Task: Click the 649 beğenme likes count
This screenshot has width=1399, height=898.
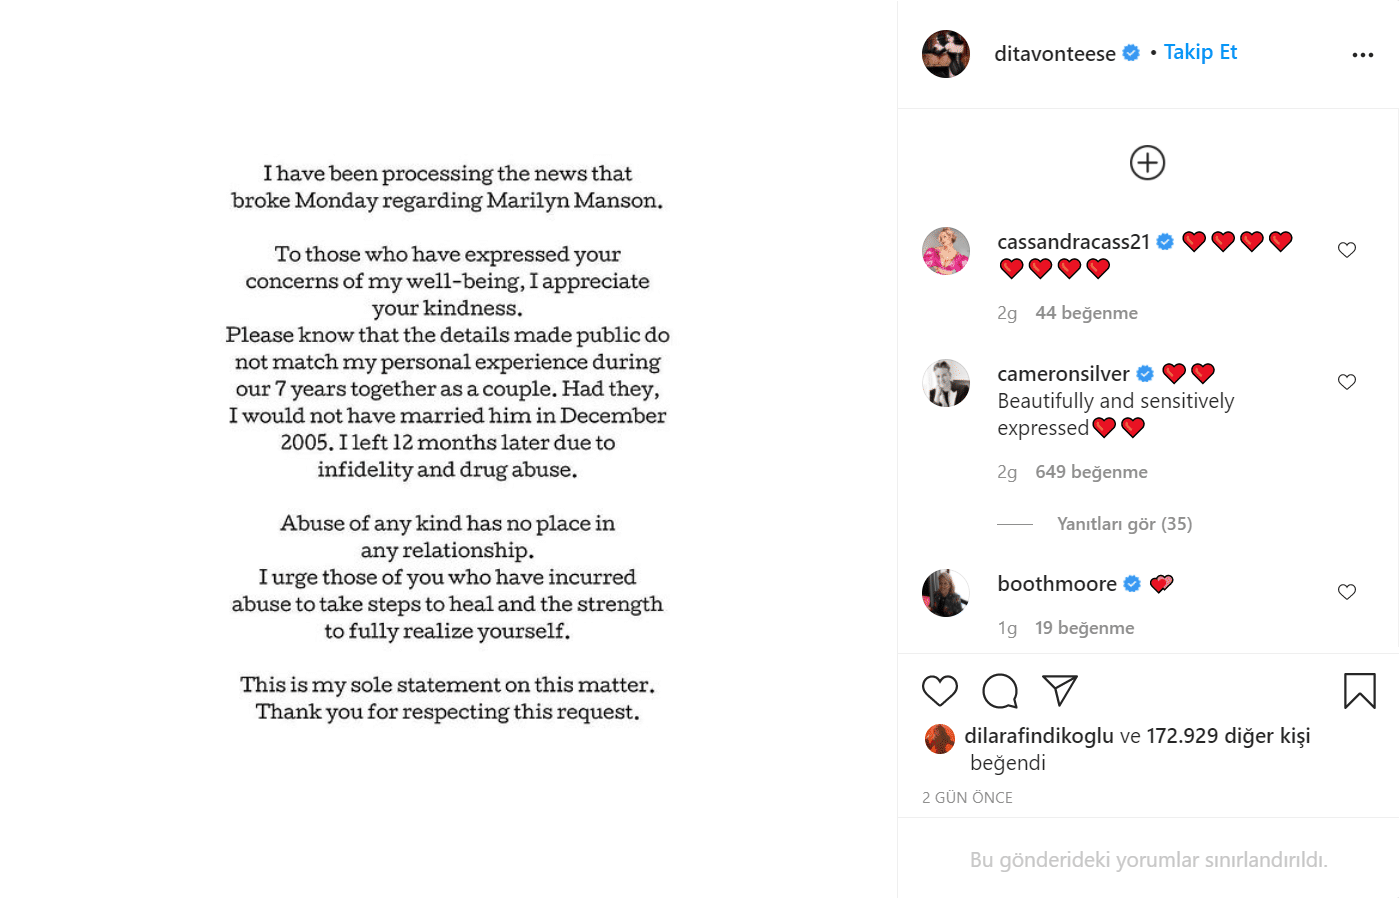Action: pyautogui.click(x=1091, y=472)
